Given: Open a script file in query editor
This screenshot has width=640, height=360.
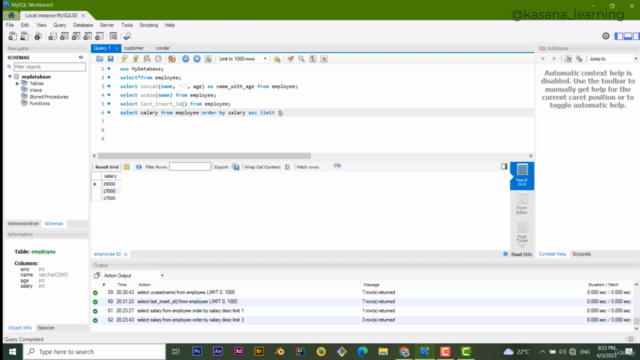Looking at the screenshot, I should coord(100,59).
